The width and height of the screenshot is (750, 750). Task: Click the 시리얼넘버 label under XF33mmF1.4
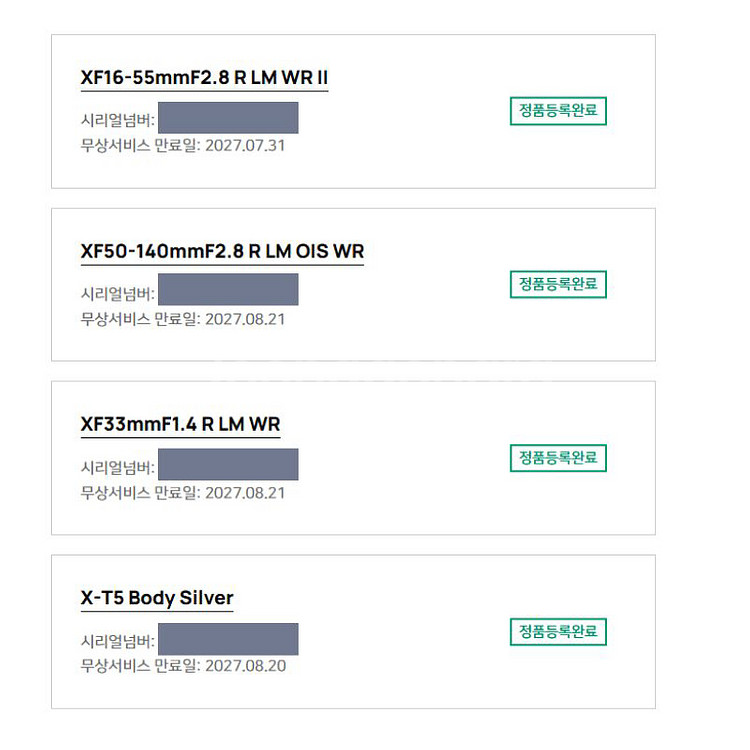(117, 468)
